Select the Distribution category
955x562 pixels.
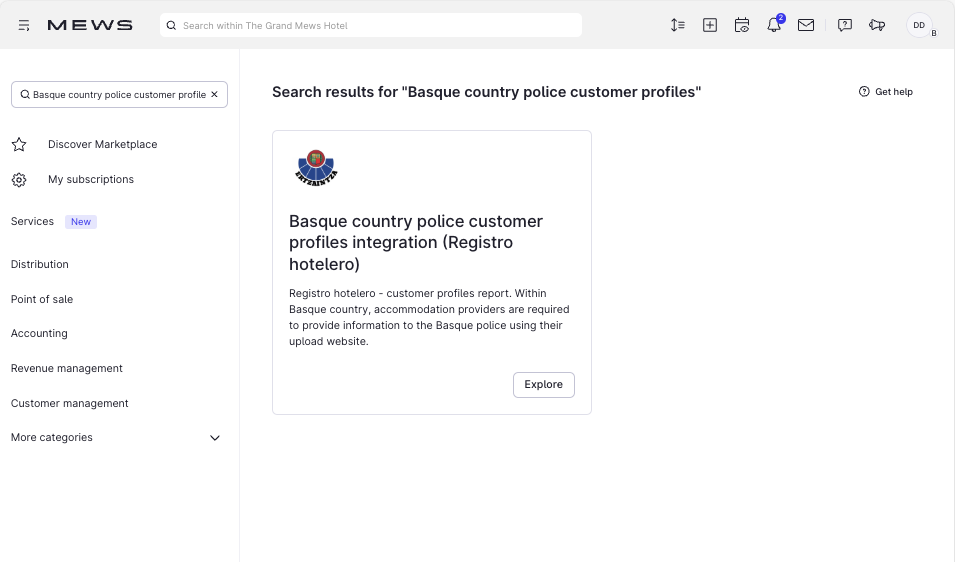[x=40, y=264]
